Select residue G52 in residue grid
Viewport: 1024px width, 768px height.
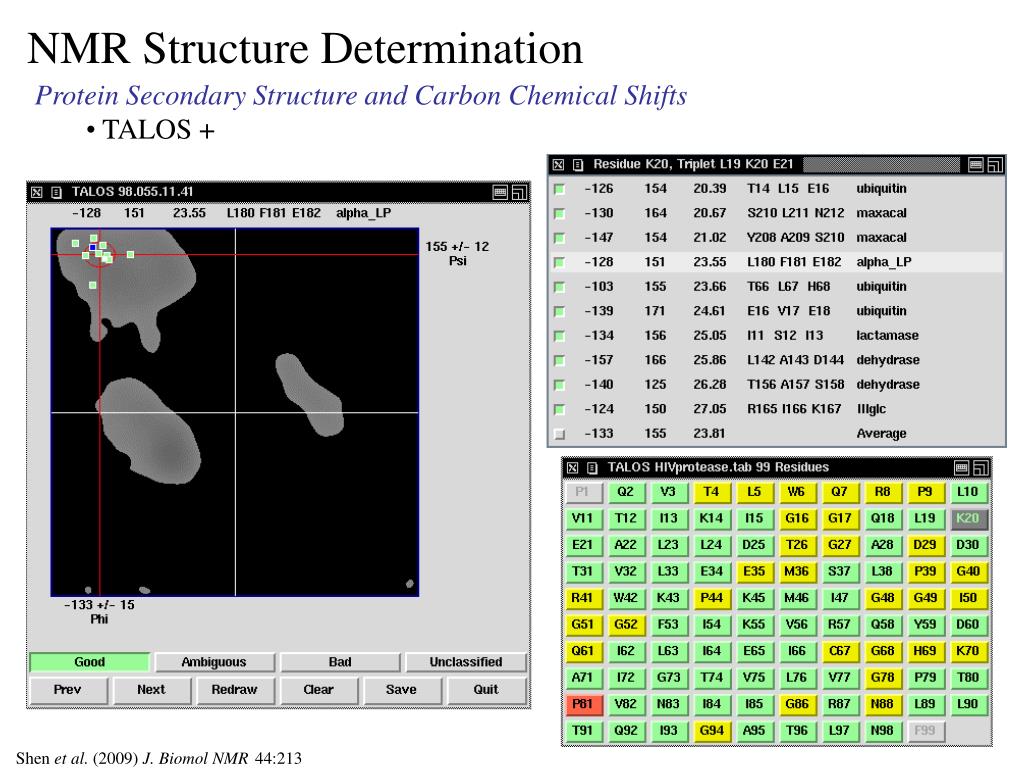626,625
